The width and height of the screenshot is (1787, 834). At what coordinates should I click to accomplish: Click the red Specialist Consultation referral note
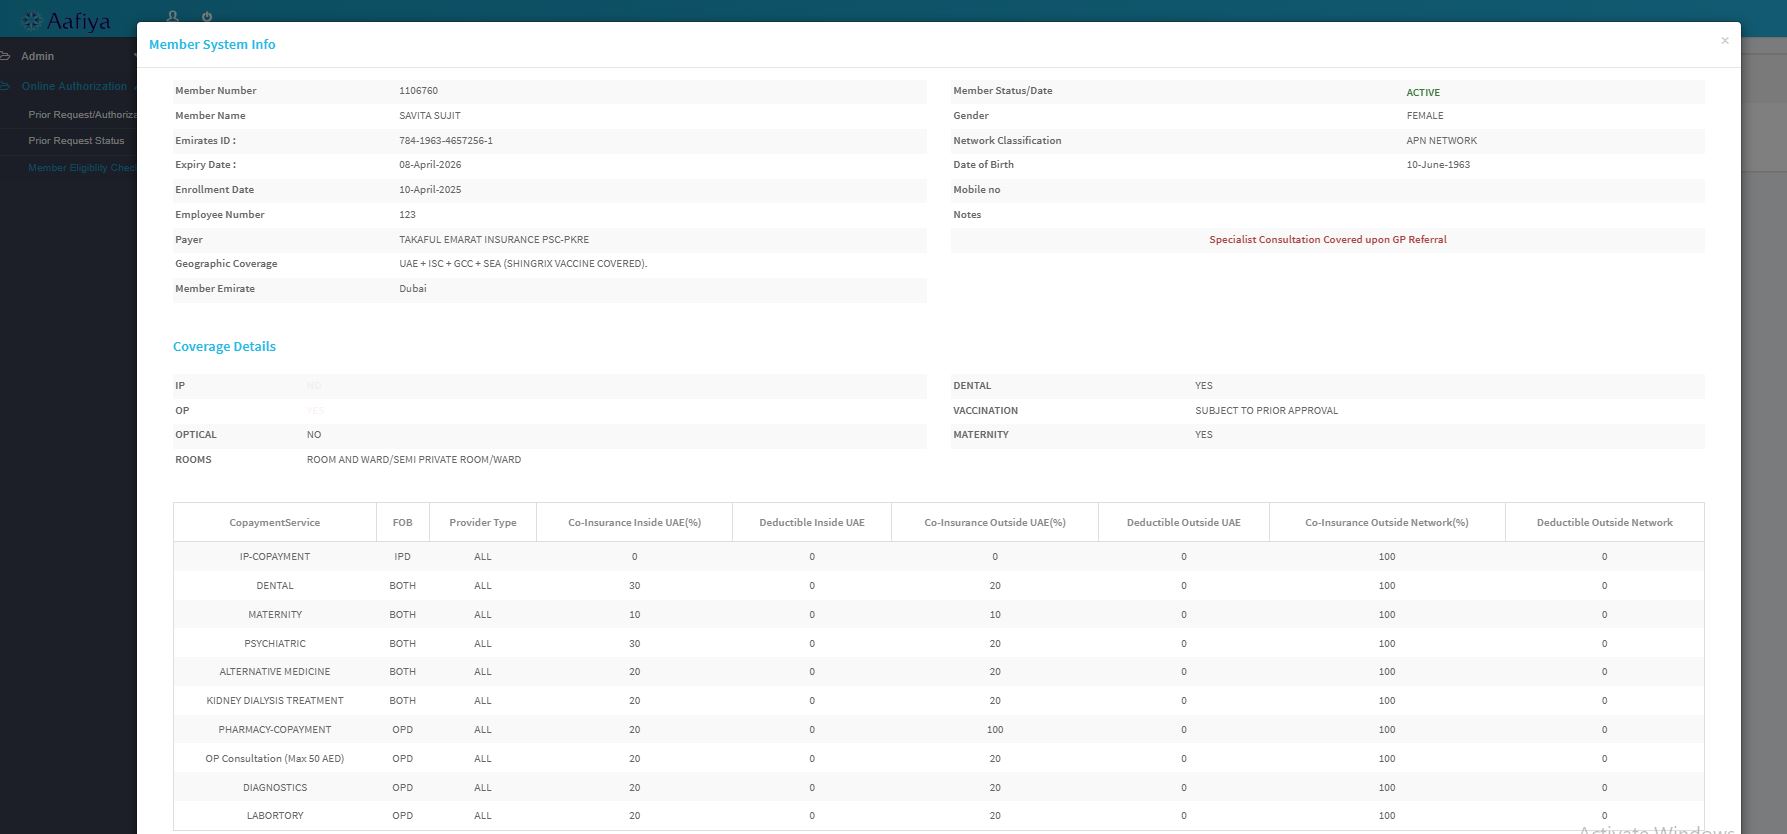click(x=1327, y=240)
